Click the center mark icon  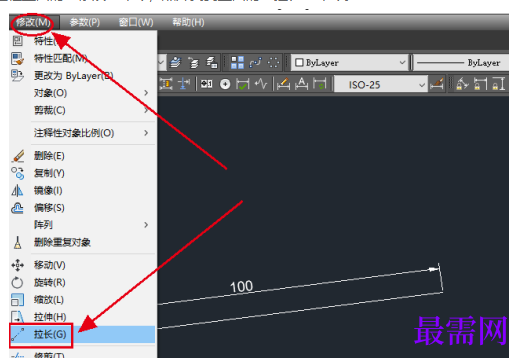click(x=225, y=84)
